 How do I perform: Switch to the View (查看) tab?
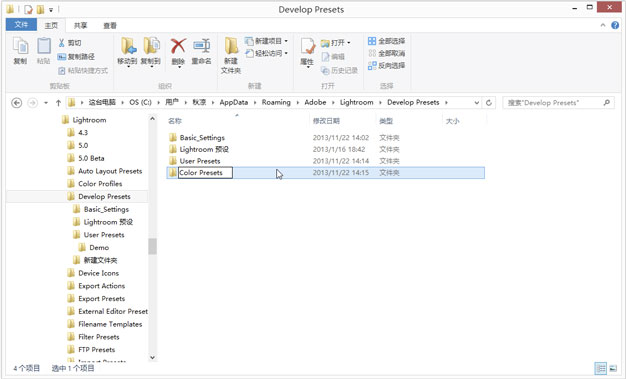[x=110, y=26]
